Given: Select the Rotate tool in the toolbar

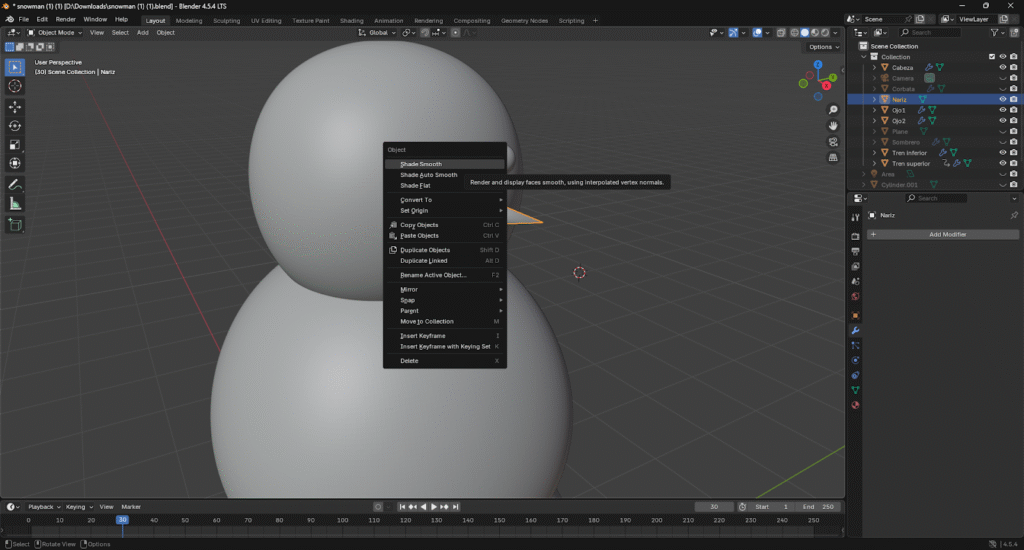Looking at the screenshot, I should click(15, 125).
